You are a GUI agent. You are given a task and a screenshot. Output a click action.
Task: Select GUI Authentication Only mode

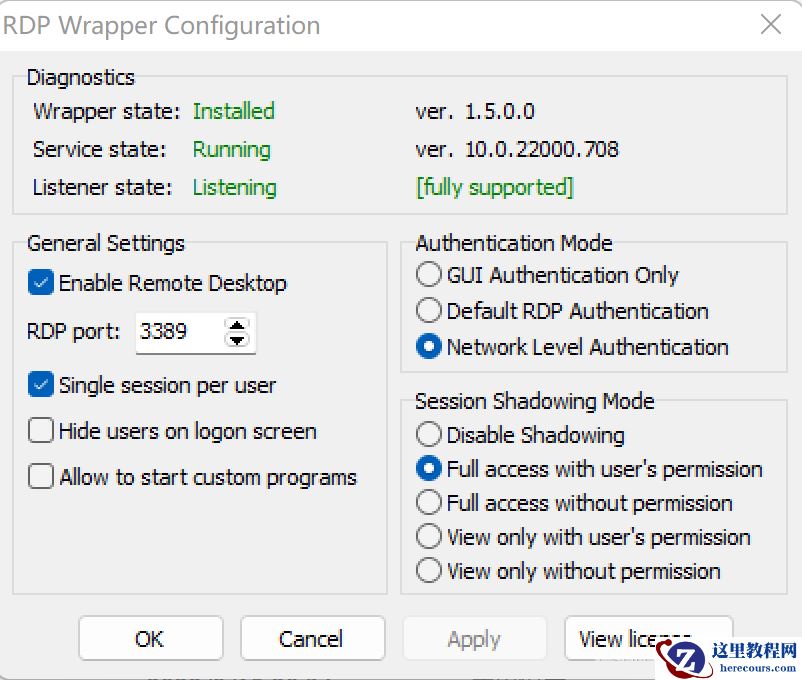[x=428, y=274]
